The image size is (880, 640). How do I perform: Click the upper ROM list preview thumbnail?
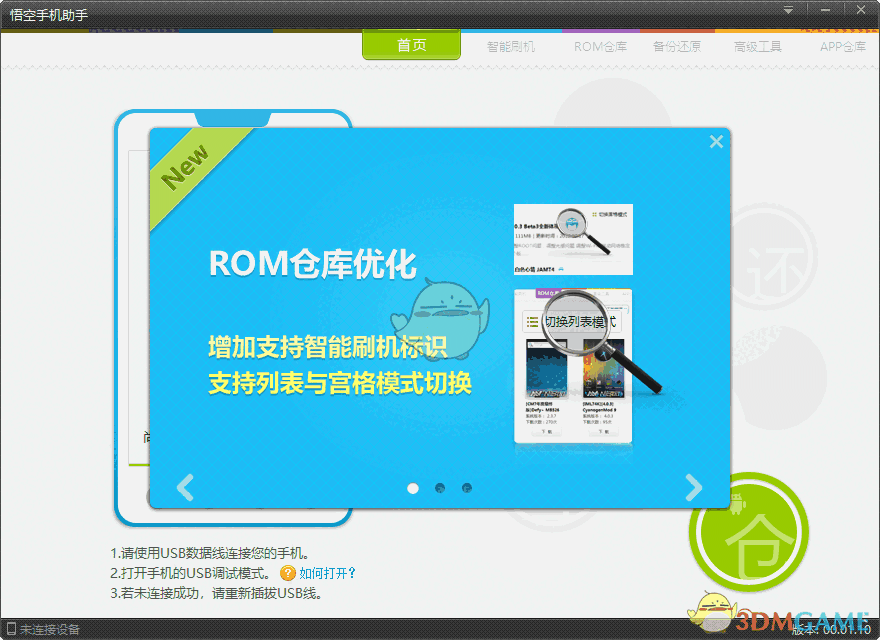pyautogui.click(x=573, y=240)
